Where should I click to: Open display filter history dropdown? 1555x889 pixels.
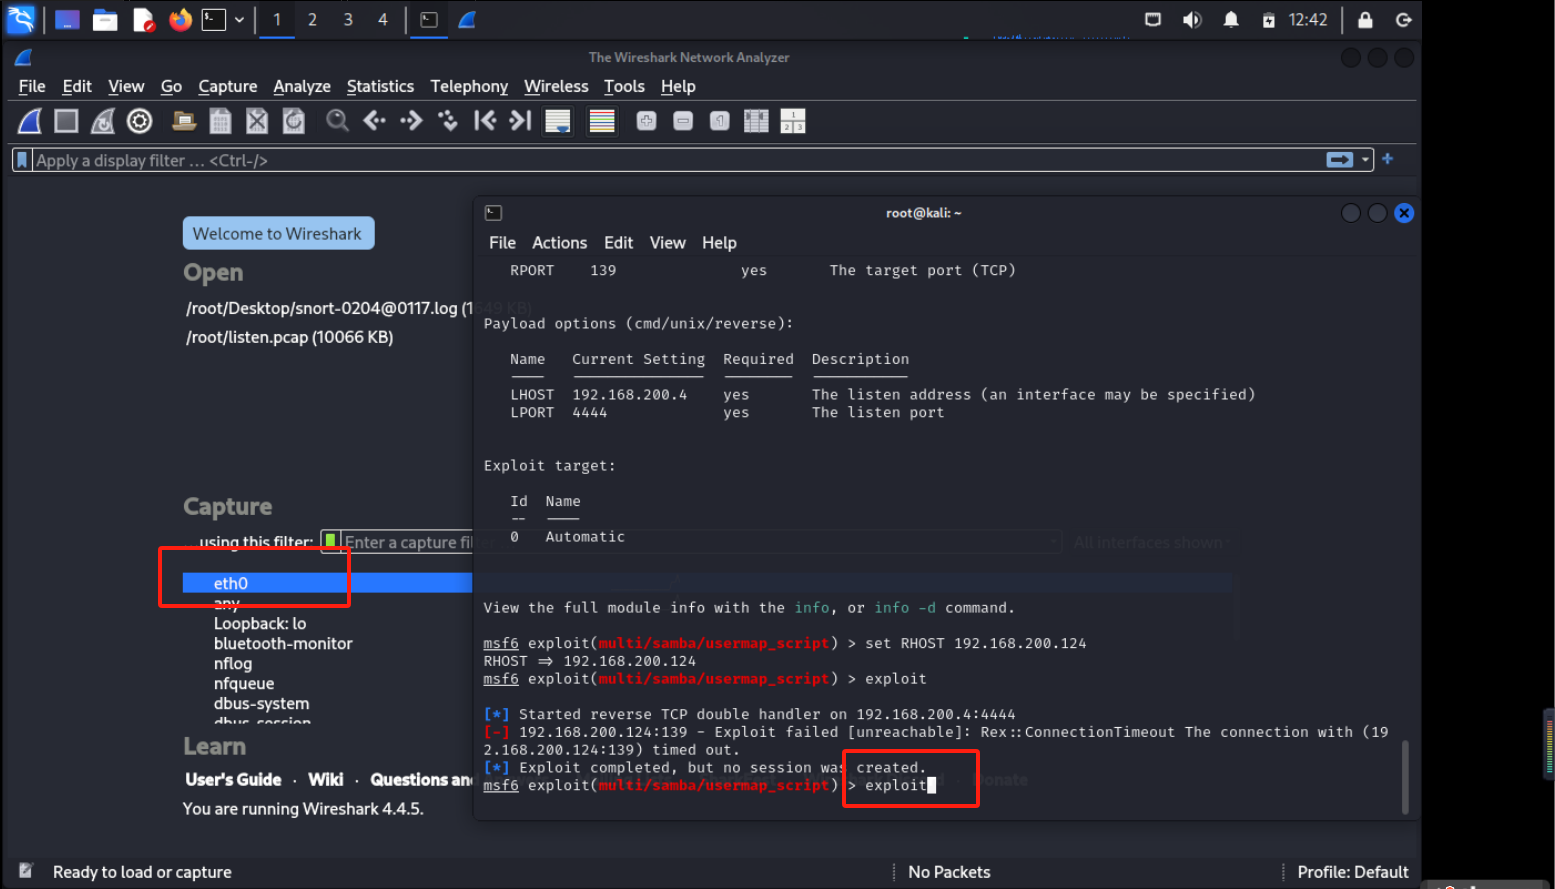click(x=1365, y=160)
